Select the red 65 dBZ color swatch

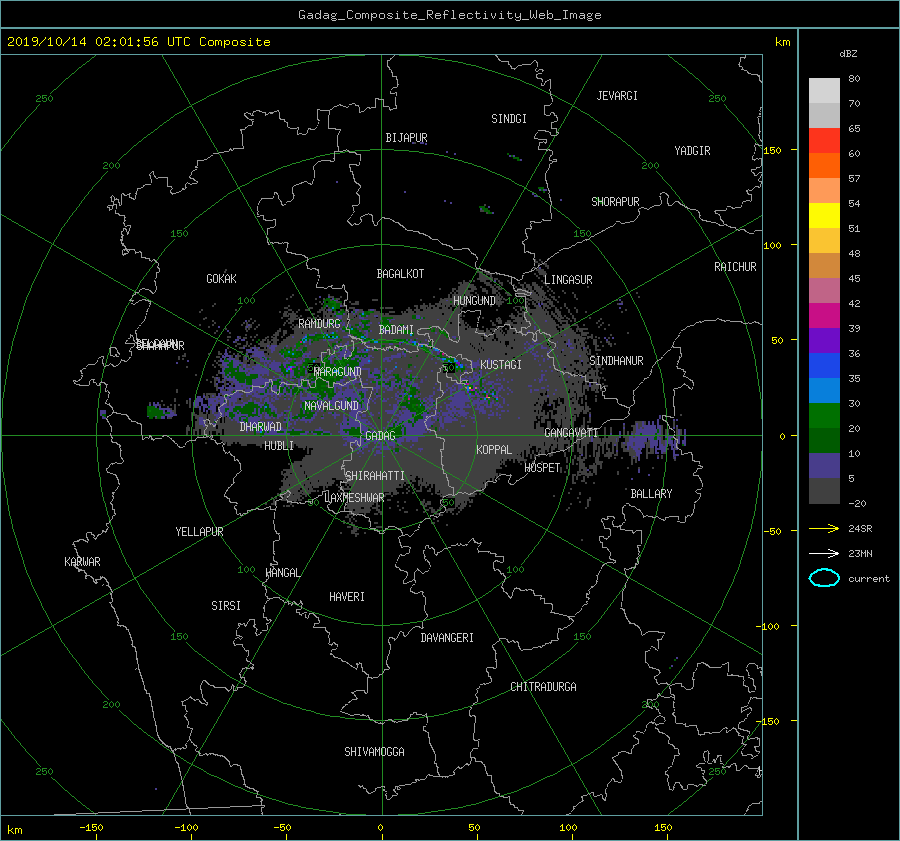(824, 140)
